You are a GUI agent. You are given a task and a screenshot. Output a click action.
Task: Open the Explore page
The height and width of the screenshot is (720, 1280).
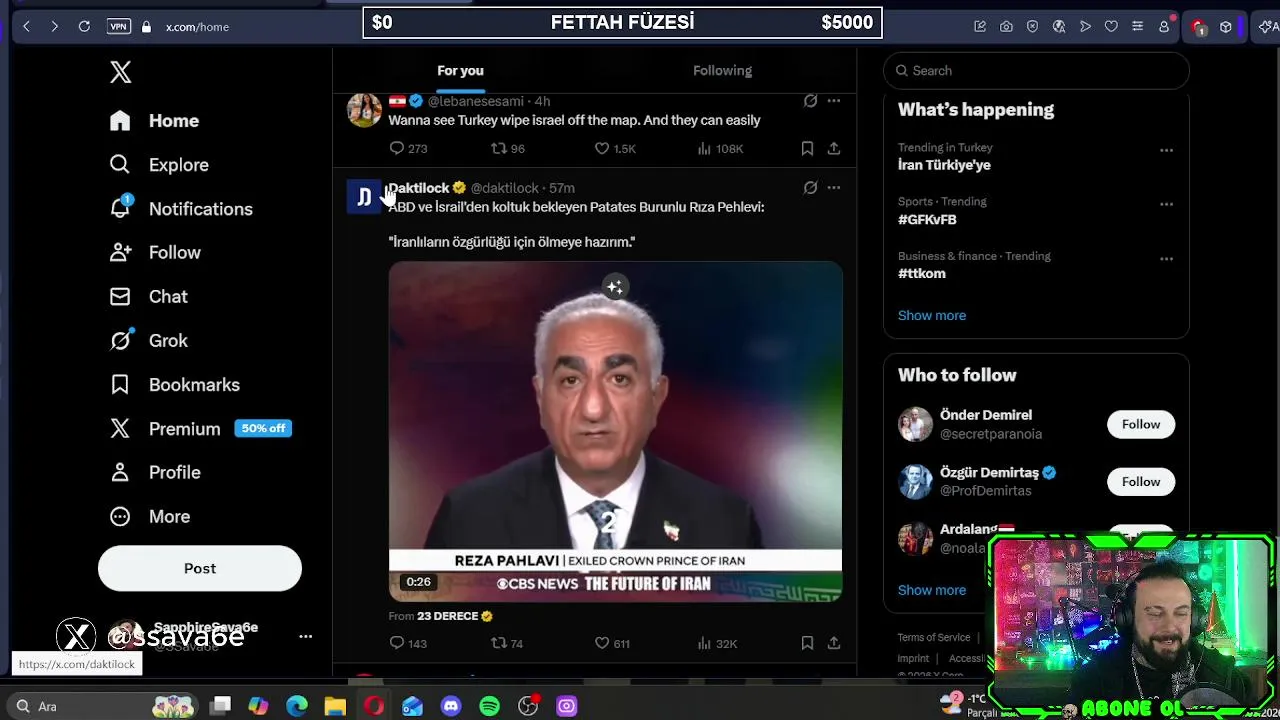click(159, 164)
